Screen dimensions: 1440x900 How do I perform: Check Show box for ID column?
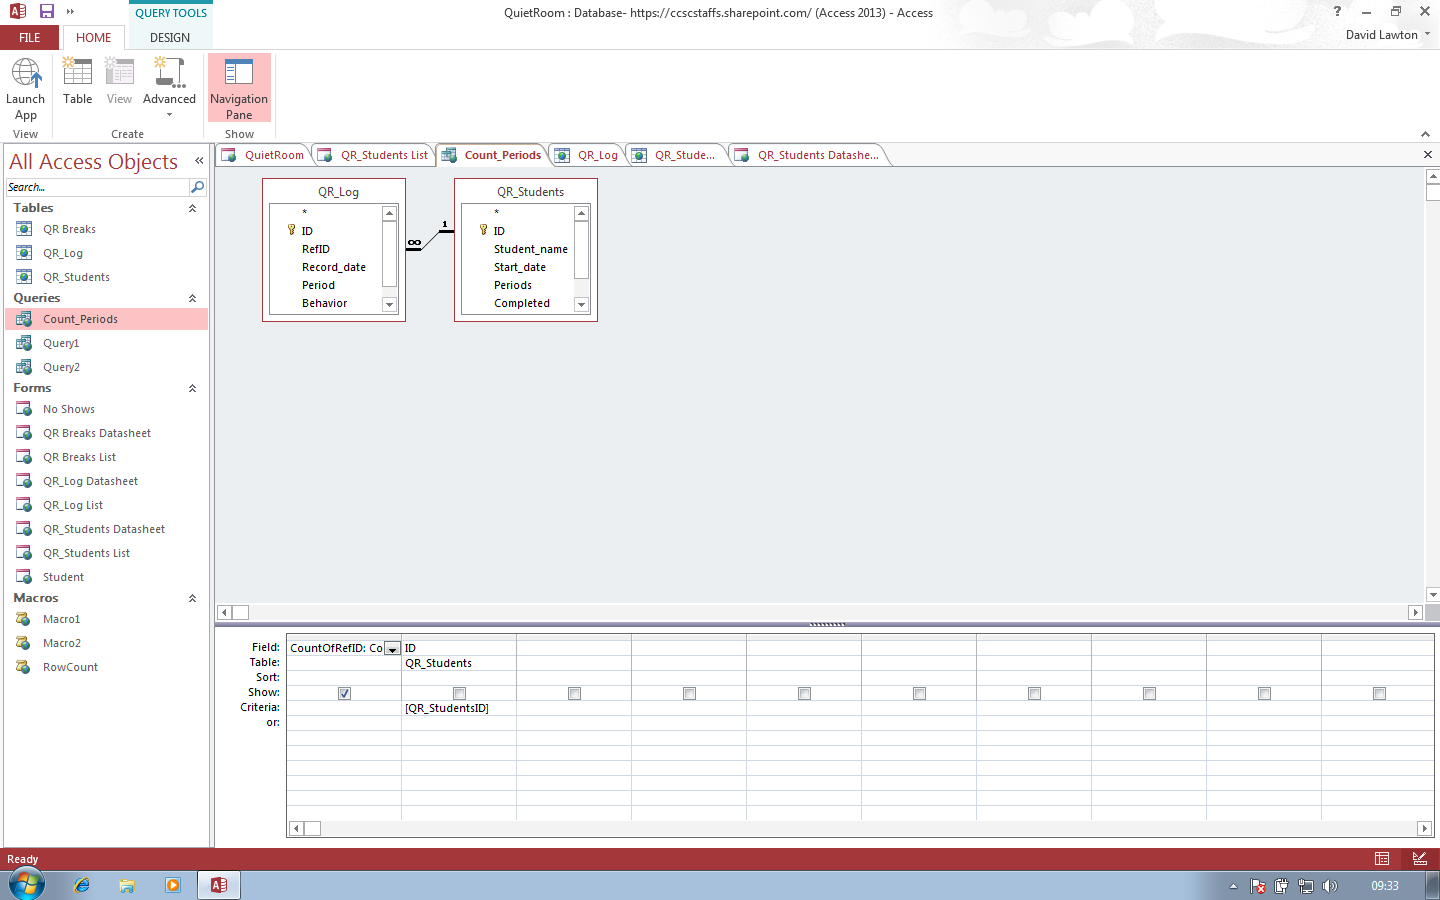[459, 693]
